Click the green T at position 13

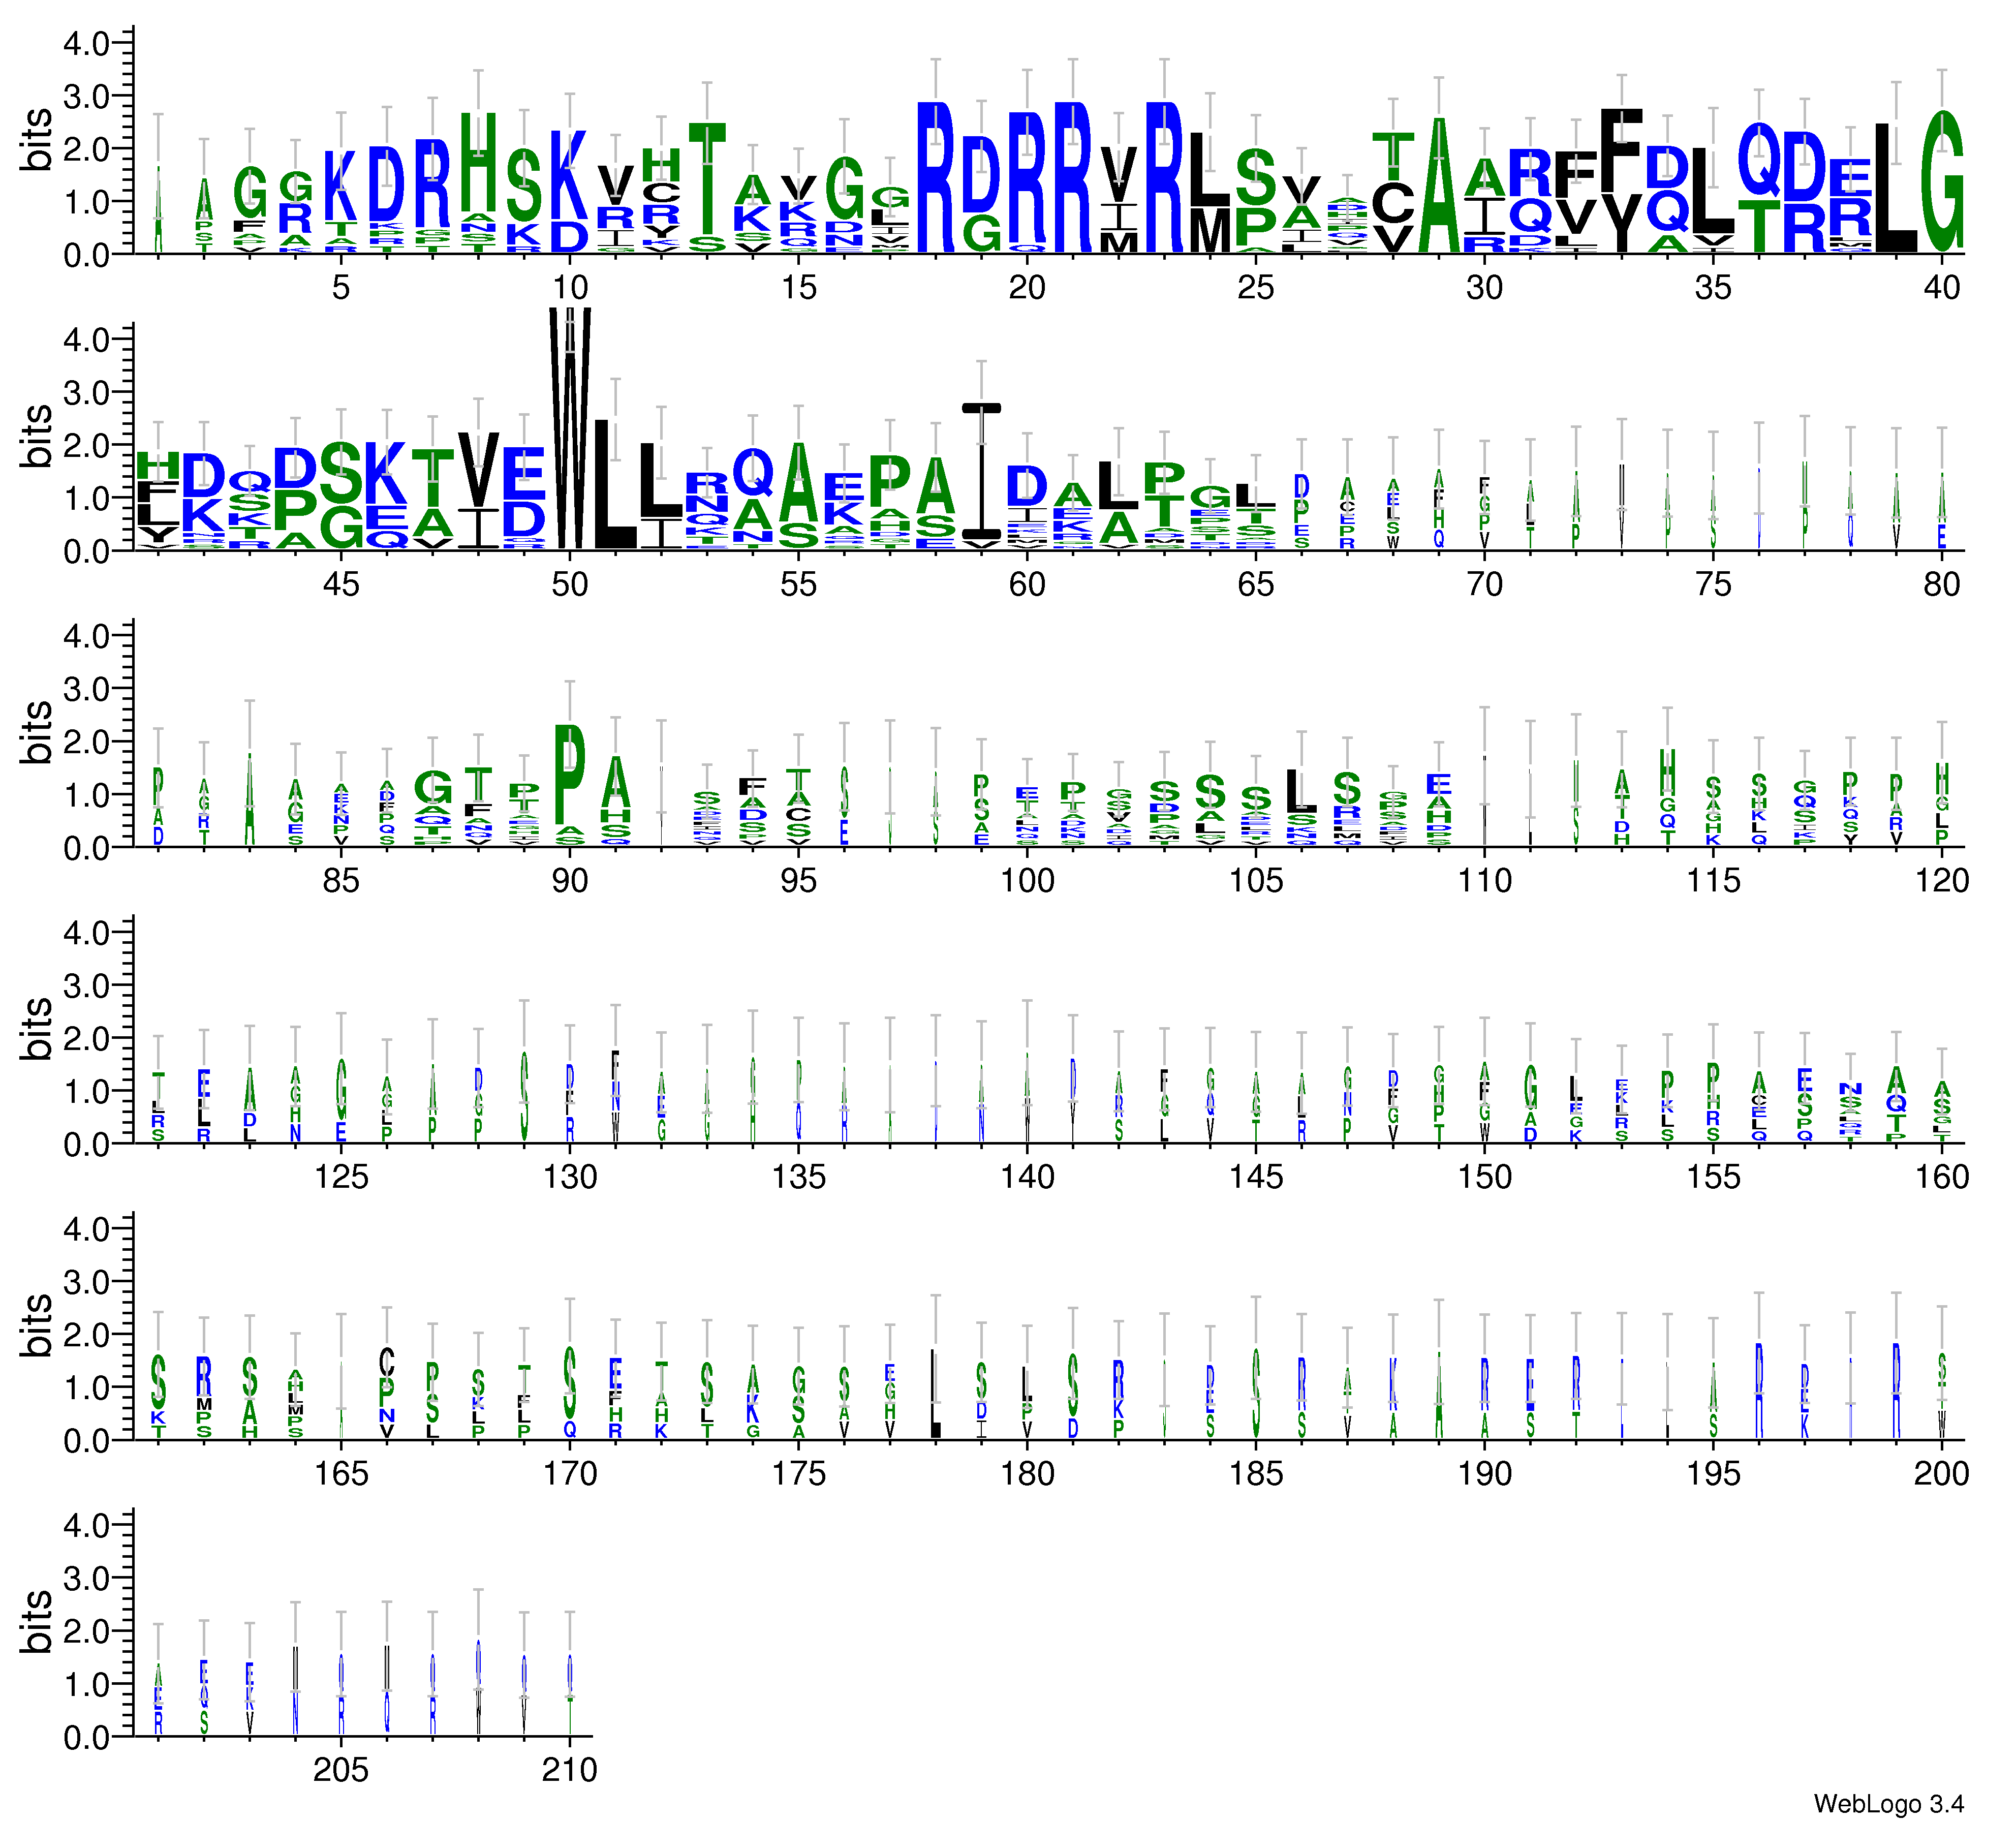pos(707,180)
